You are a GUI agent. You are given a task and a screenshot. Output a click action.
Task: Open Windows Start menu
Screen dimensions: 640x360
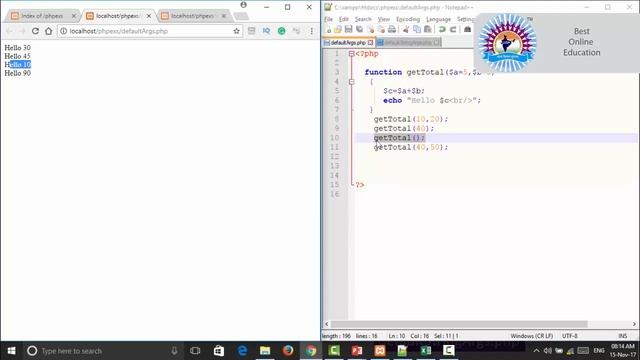pos(11,351)
